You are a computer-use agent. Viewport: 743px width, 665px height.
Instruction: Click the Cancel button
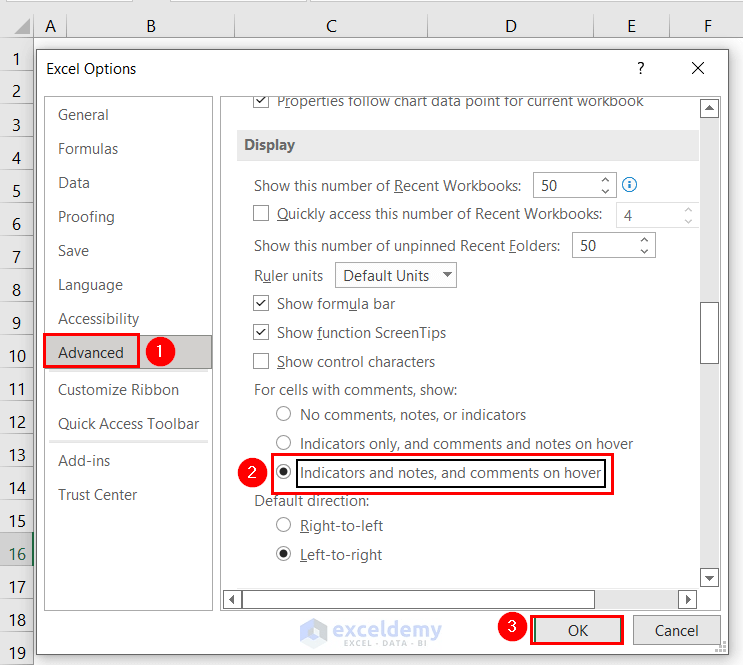(x=676, y=630)
